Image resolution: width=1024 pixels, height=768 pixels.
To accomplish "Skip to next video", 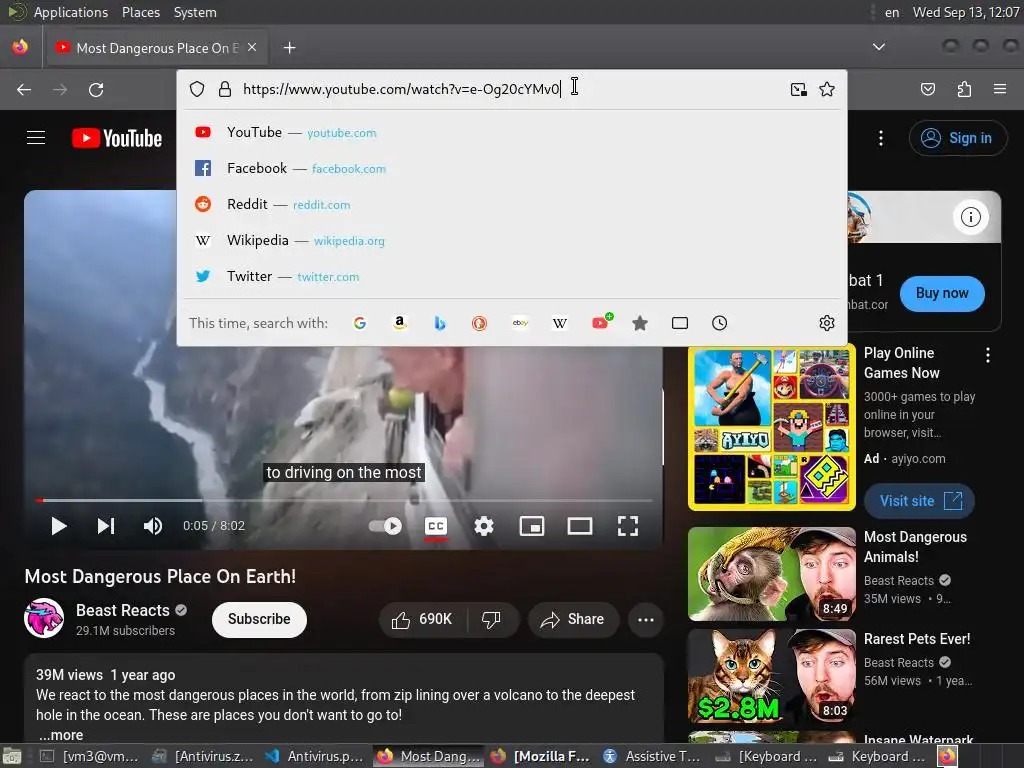I will coord(106,526).
